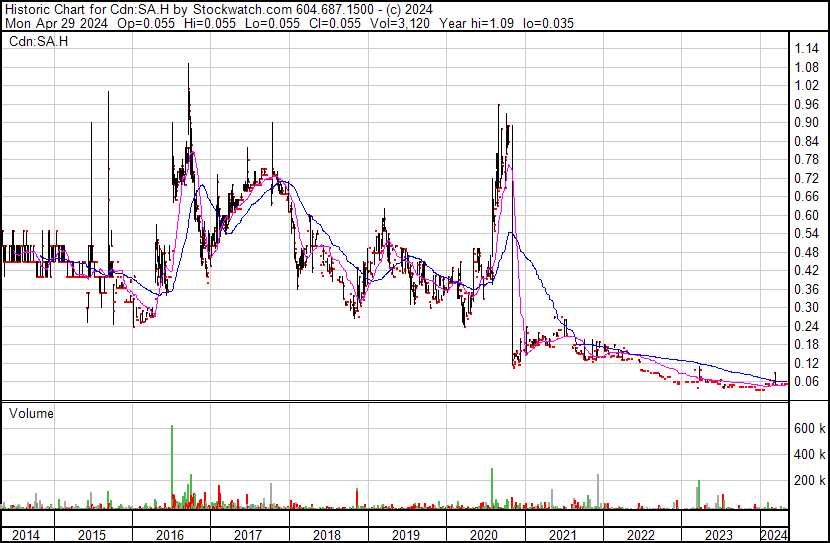Click the 2014 year label on timeline
Screen dimensions: 830x543
click(x=25, y=535)
